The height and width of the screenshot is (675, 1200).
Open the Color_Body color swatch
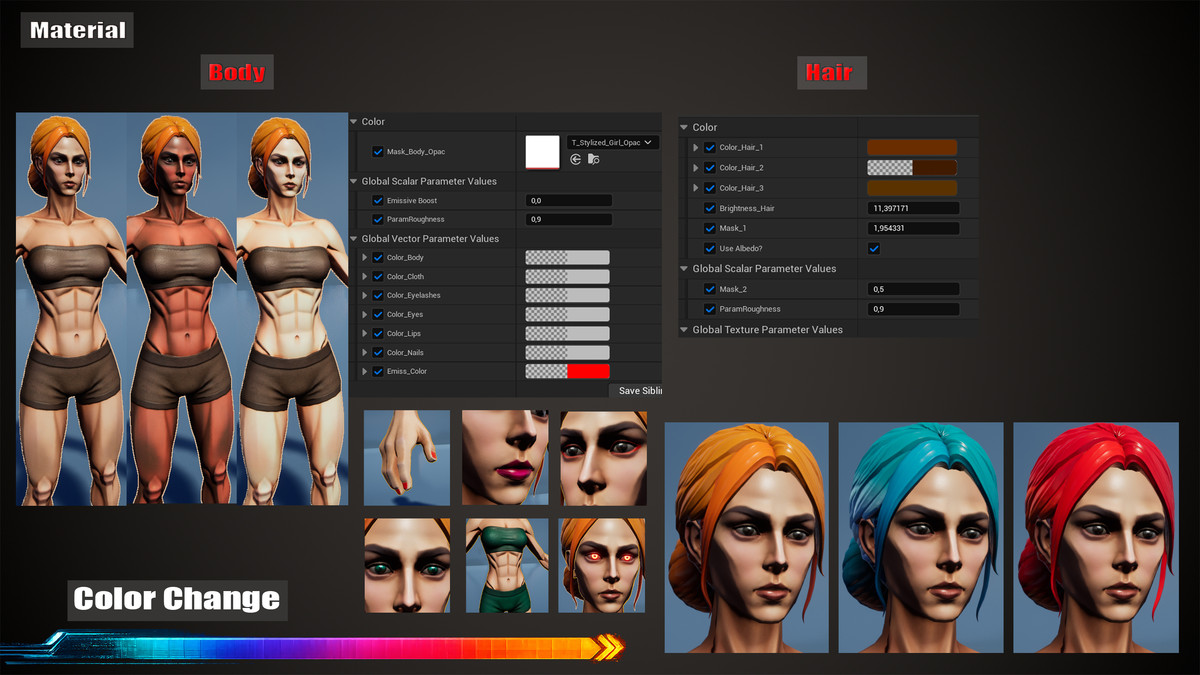click(x=567, y=258)
